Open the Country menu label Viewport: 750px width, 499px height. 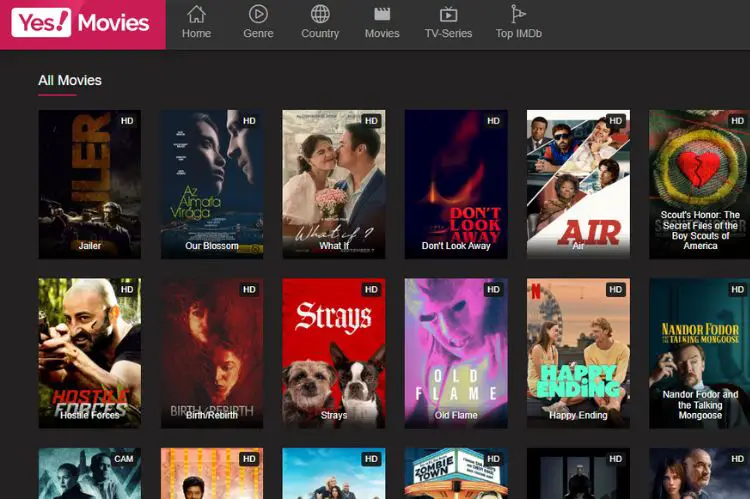320,33
